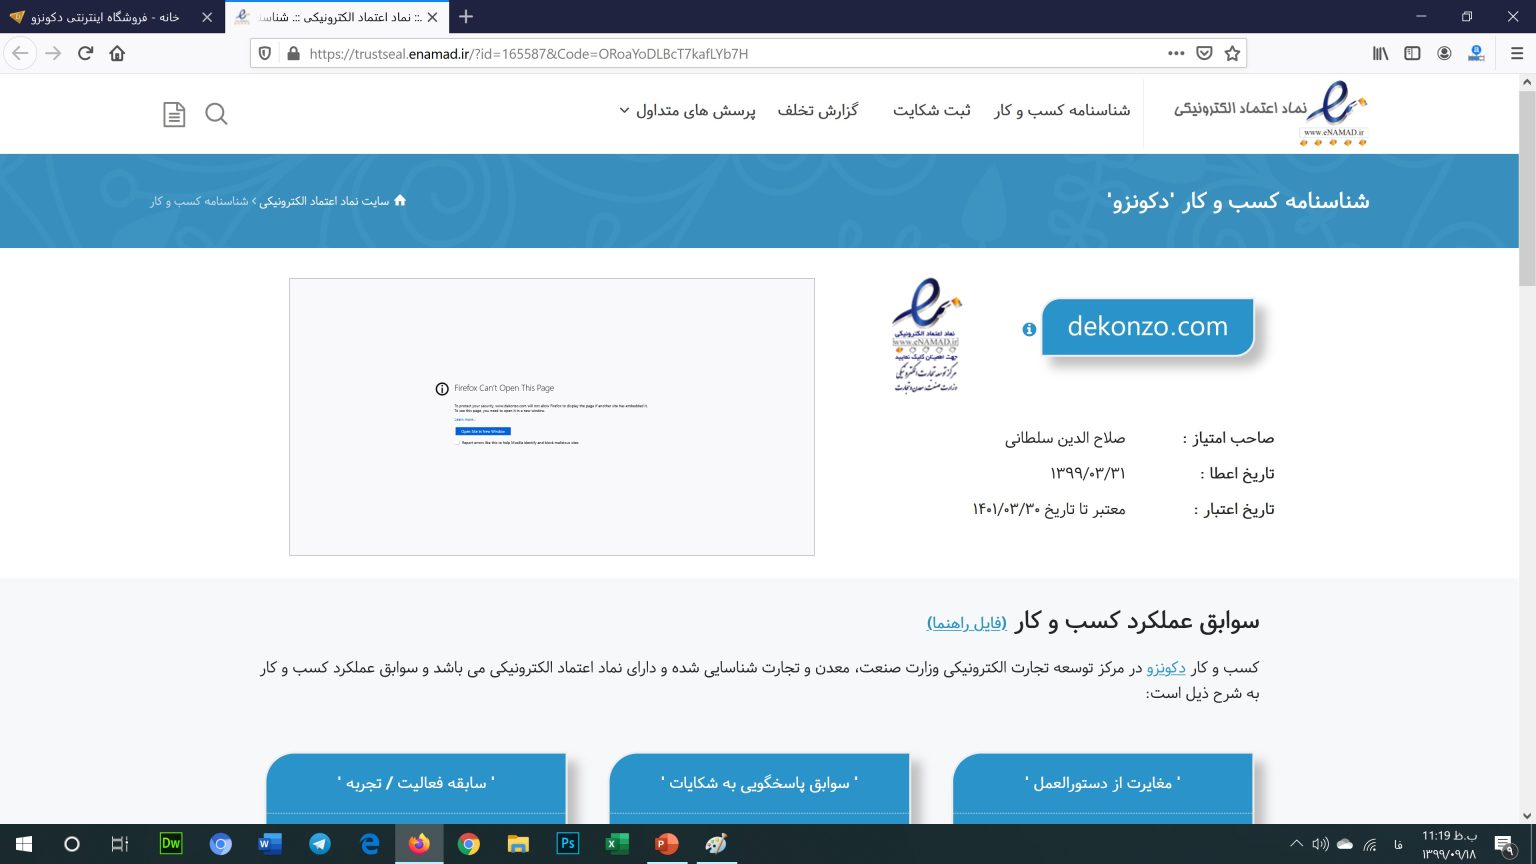Screen dimensions: 1536x864
Task: Click the site search magnifier icon
Action: (x=216, y=113)
